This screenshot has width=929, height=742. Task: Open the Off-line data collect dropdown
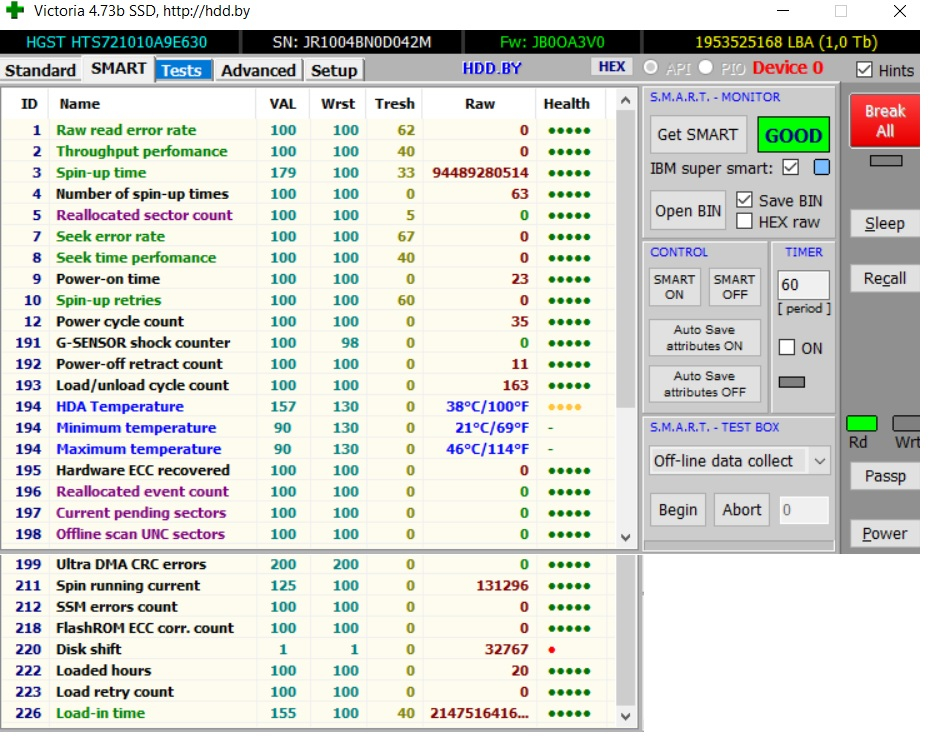[820, 461]
